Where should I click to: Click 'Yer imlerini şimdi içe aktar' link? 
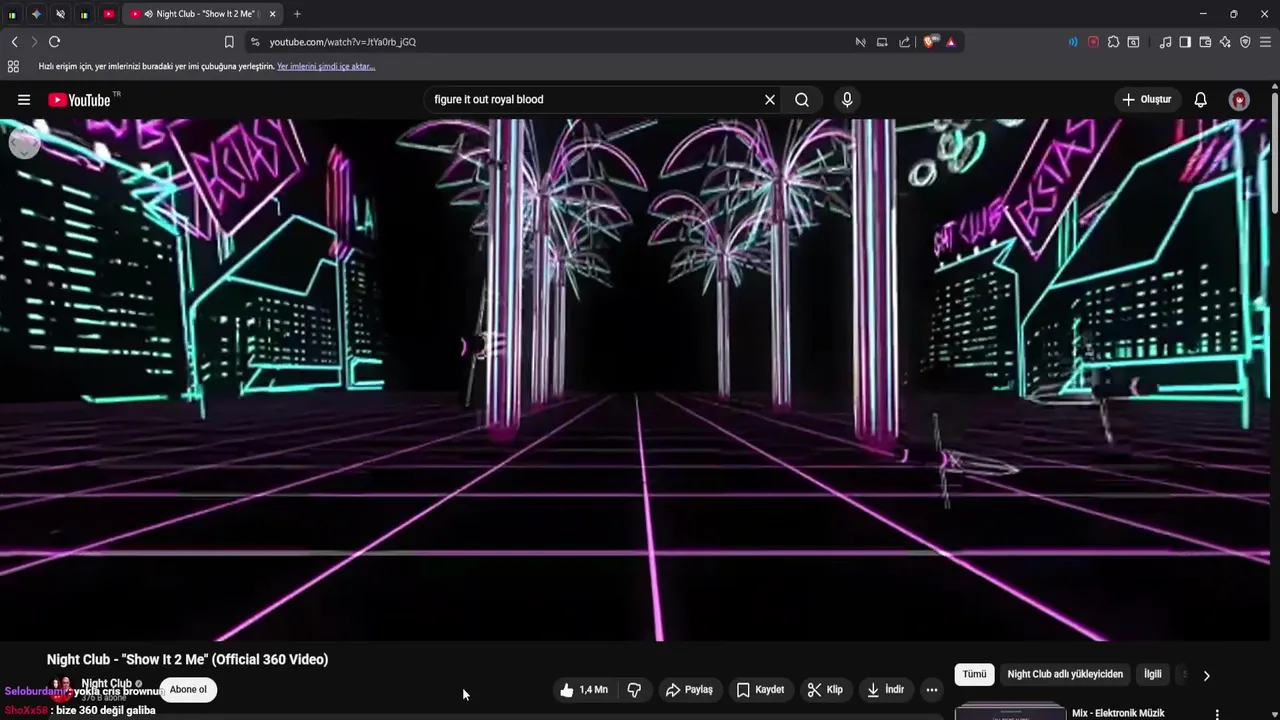tap(326, 67)
